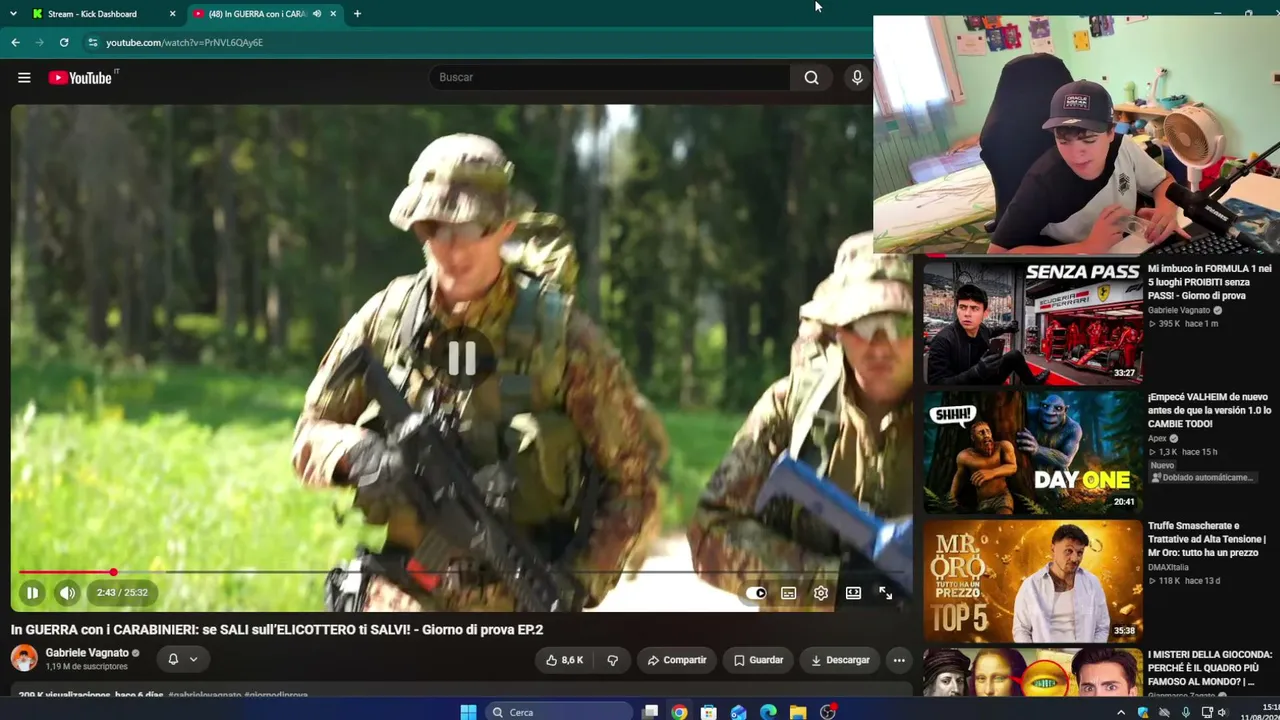
Task: Open the Gabriele Vagnato channel name link
Action: coord(87,653)
